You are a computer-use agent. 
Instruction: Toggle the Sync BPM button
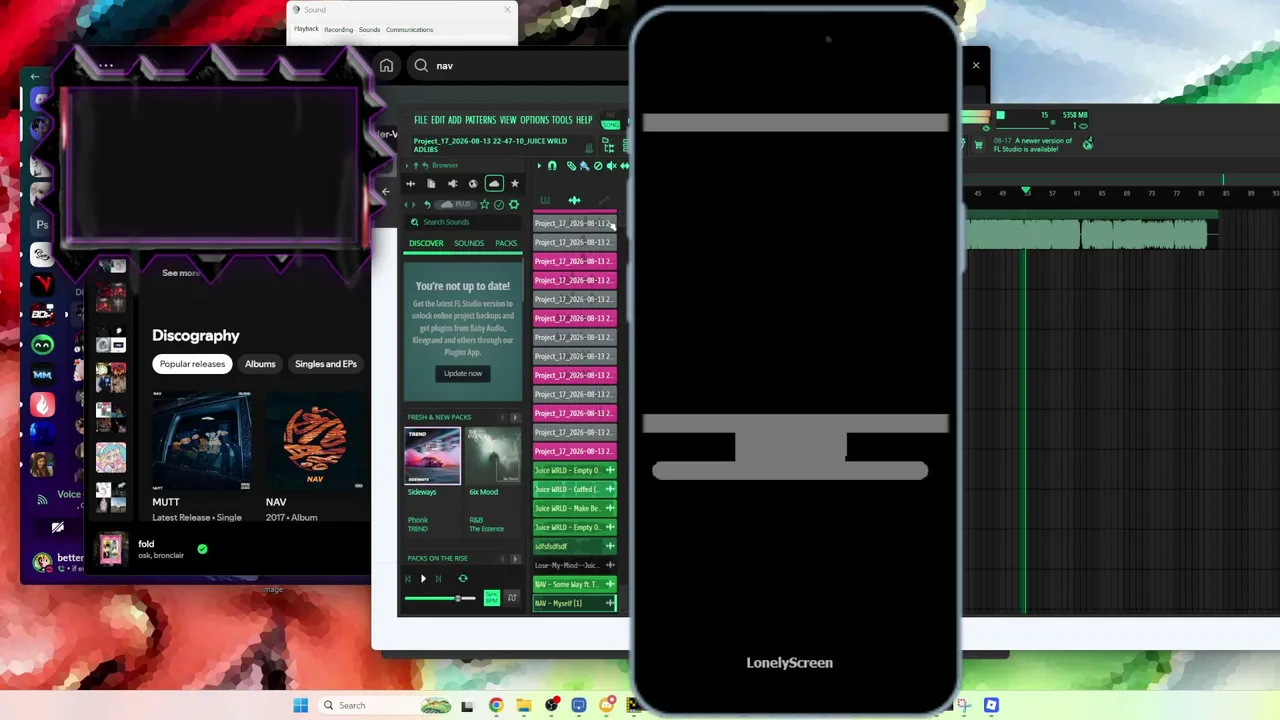point(491,598)
